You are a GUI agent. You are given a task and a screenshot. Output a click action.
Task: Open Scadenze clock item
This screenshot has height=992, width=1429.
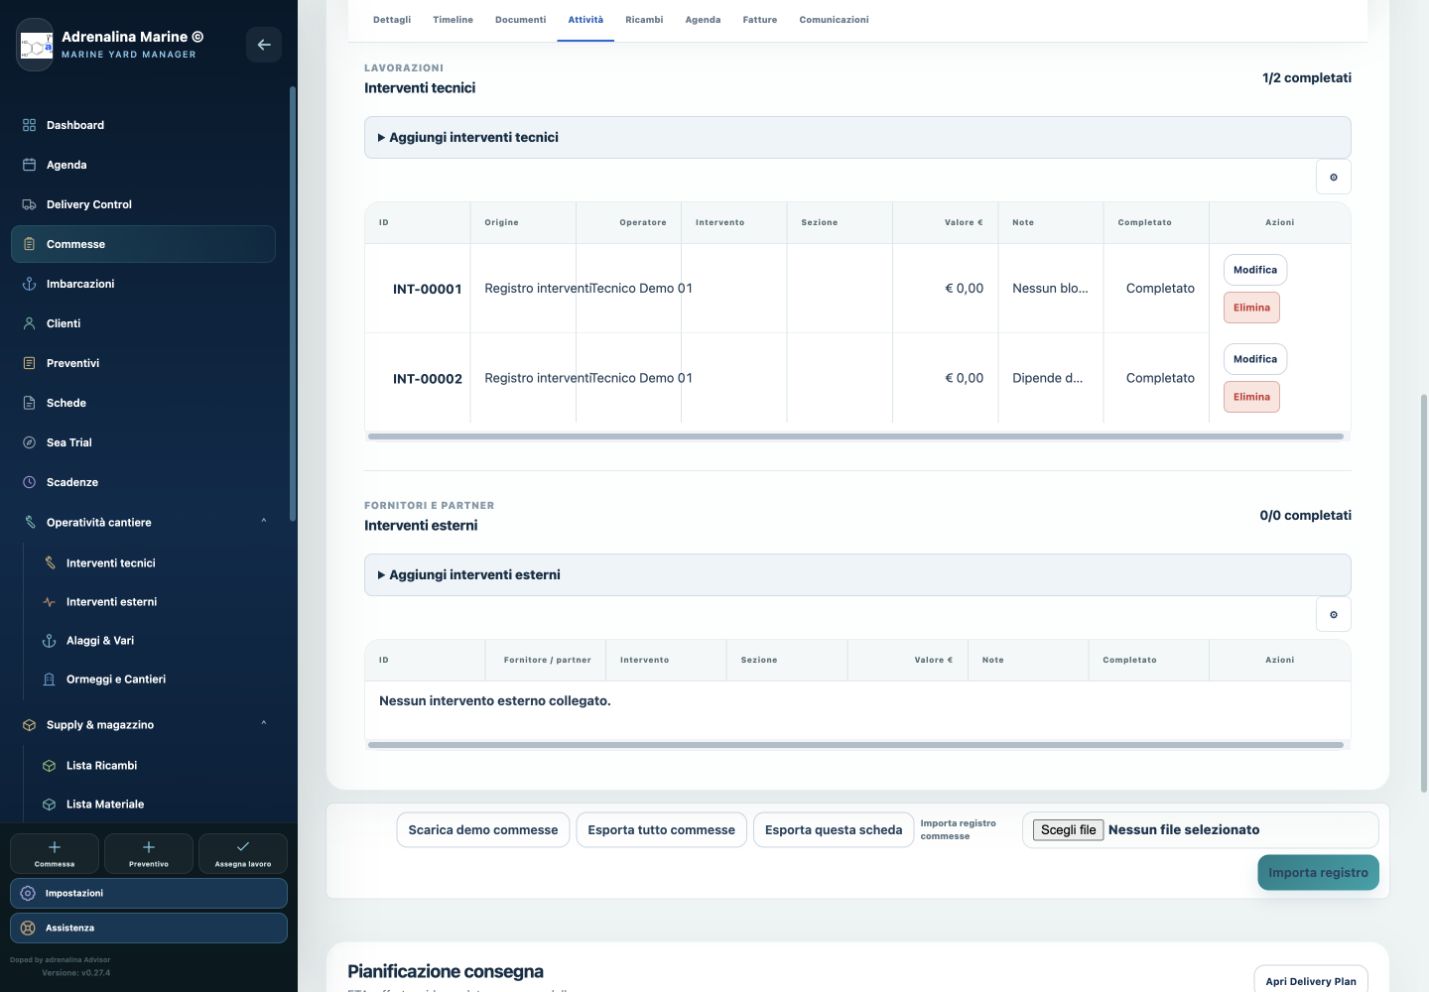pyautogui.click(x=143, y=482)
